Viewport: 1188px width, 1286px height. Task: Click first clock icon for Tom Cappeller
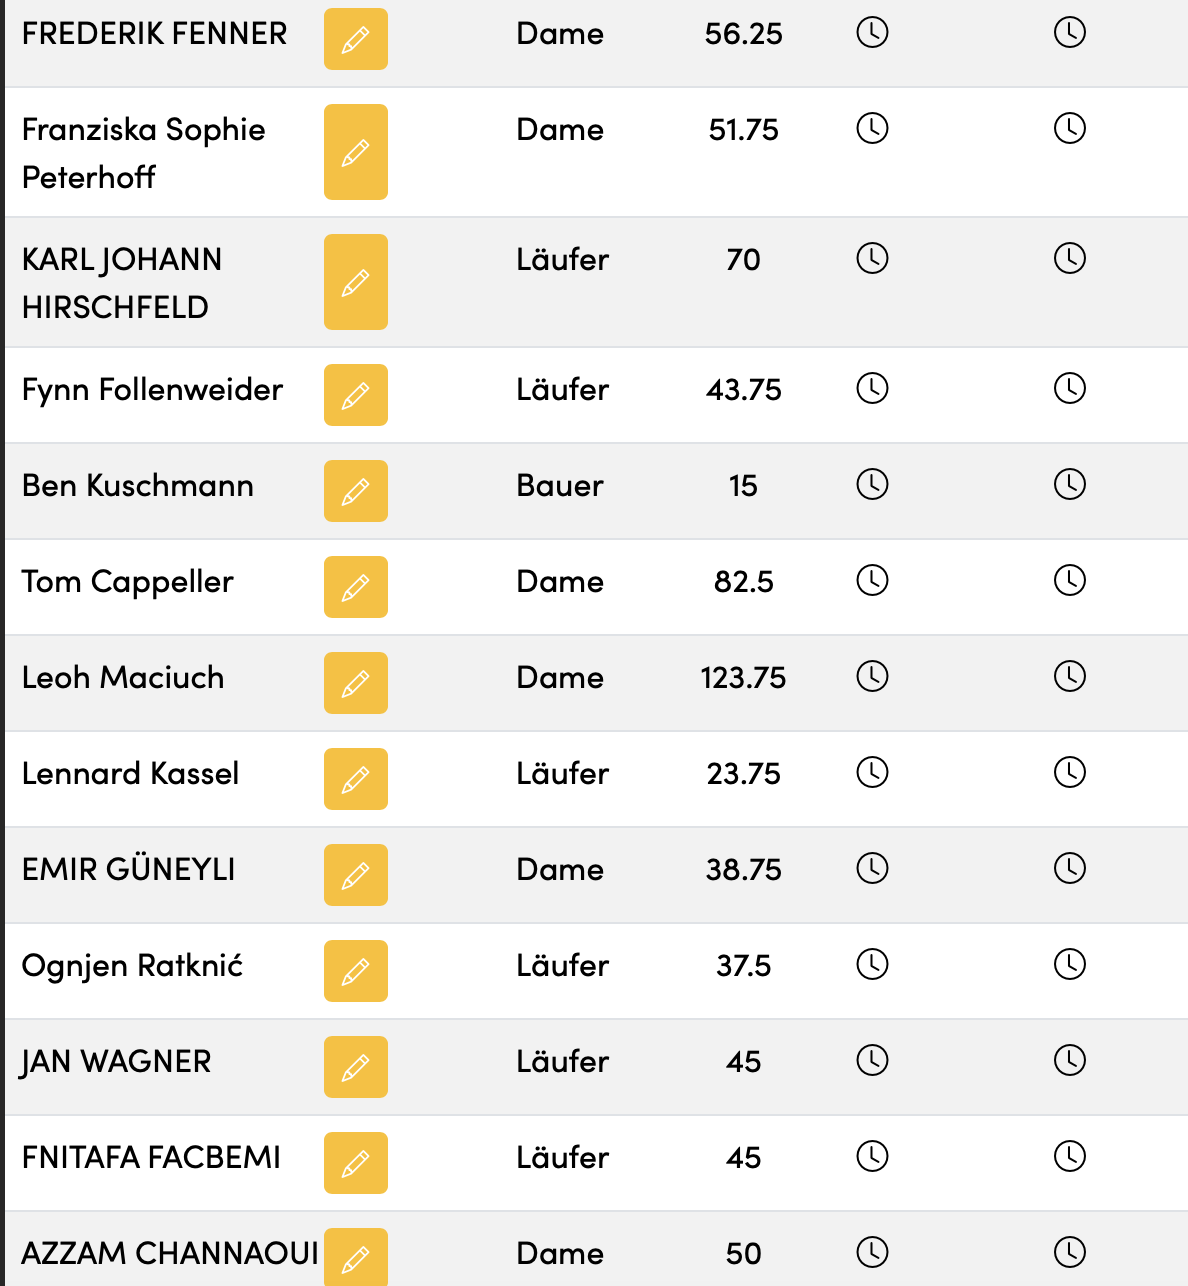[872, 580]
